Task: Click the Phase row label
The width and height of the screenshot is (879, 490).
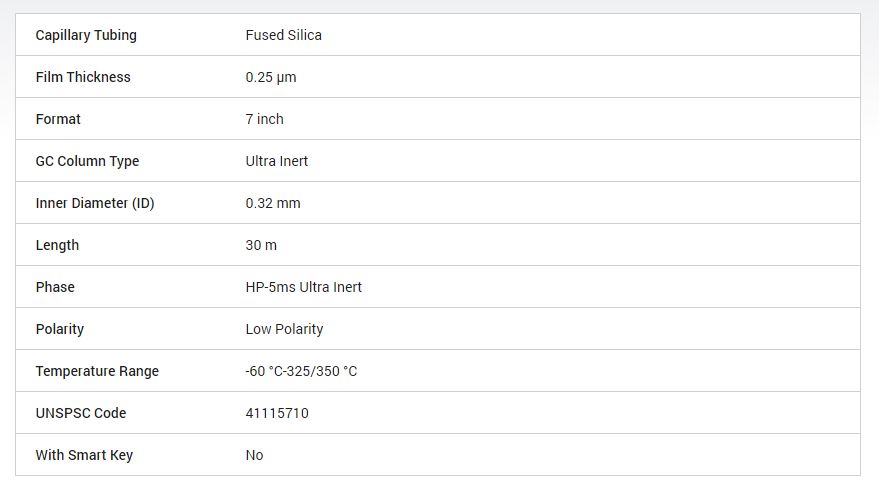Action: (x=55, y=287)
